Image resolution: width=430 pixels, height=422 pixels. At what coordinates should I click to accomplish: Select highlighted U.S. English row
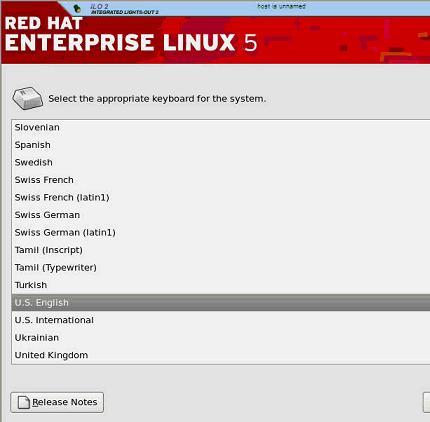[x=221, y=303]
